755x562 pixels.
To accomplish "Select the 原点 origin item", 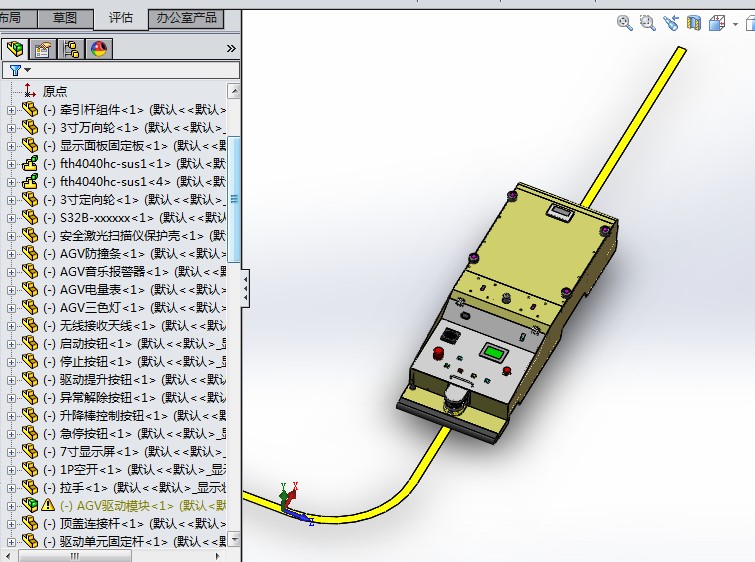I will point(54,91).
